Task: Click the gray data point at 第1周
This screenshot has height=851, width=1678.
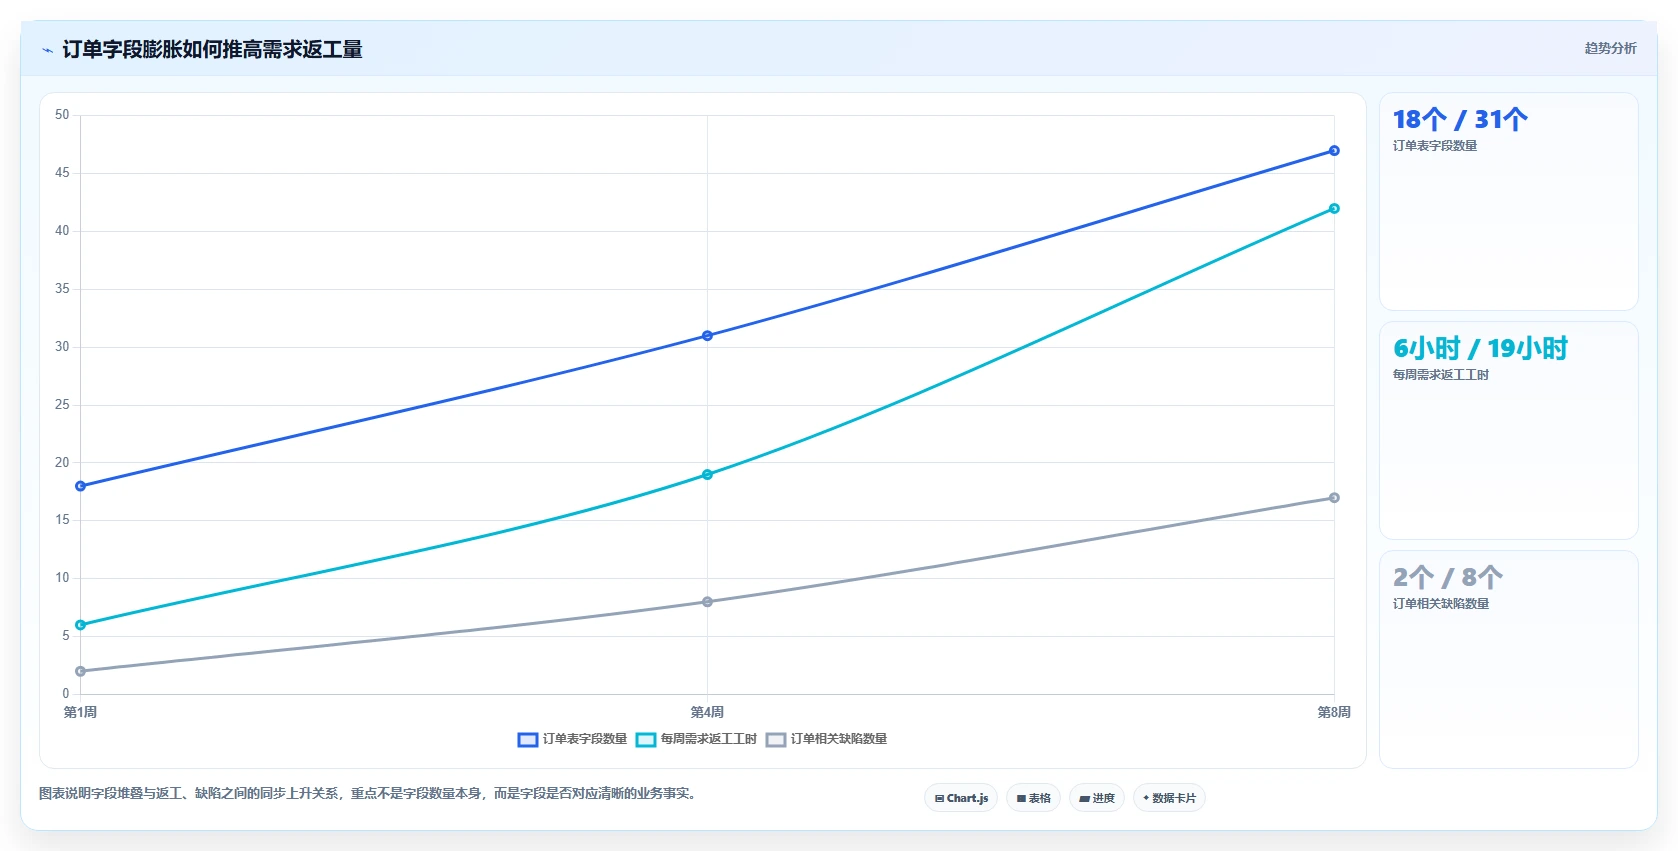Action: tap(81, 671)
